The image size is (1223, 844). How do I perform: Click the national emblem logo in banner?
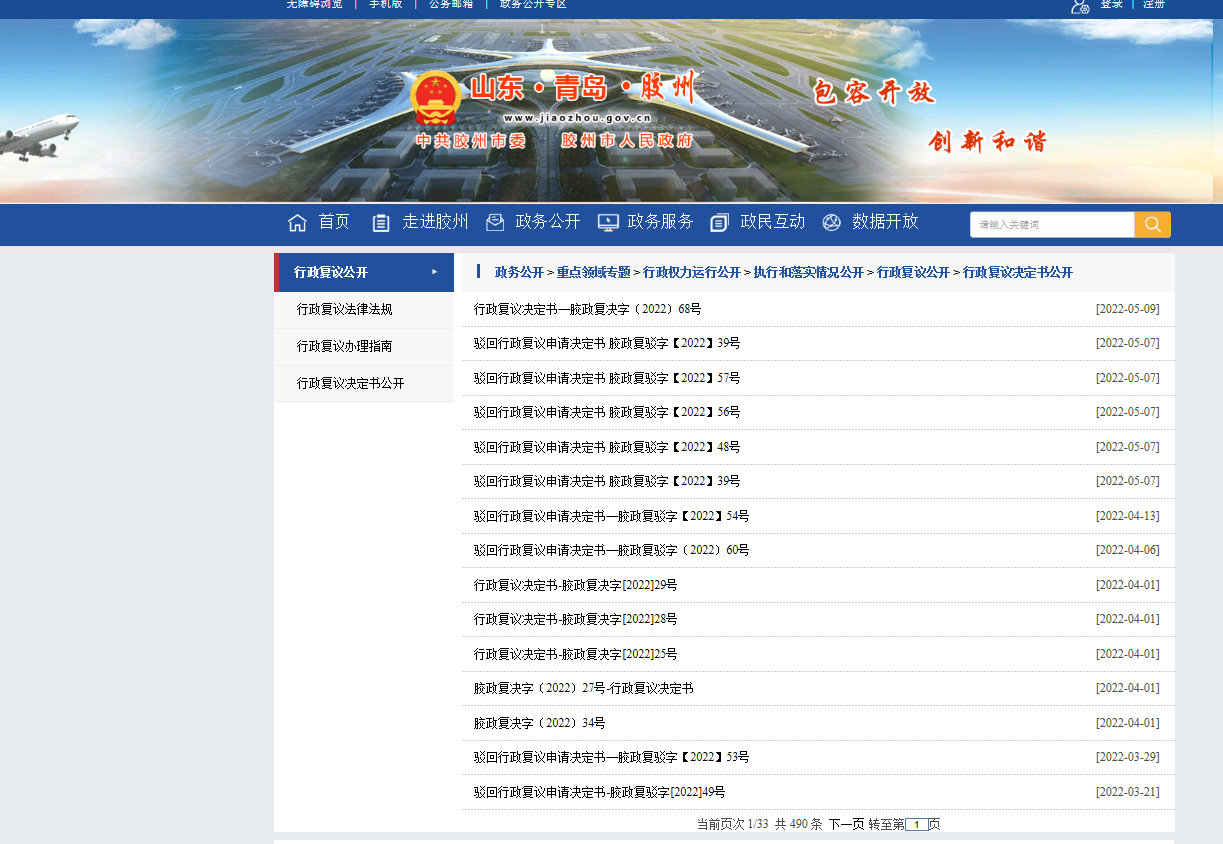tap(436, 99)
